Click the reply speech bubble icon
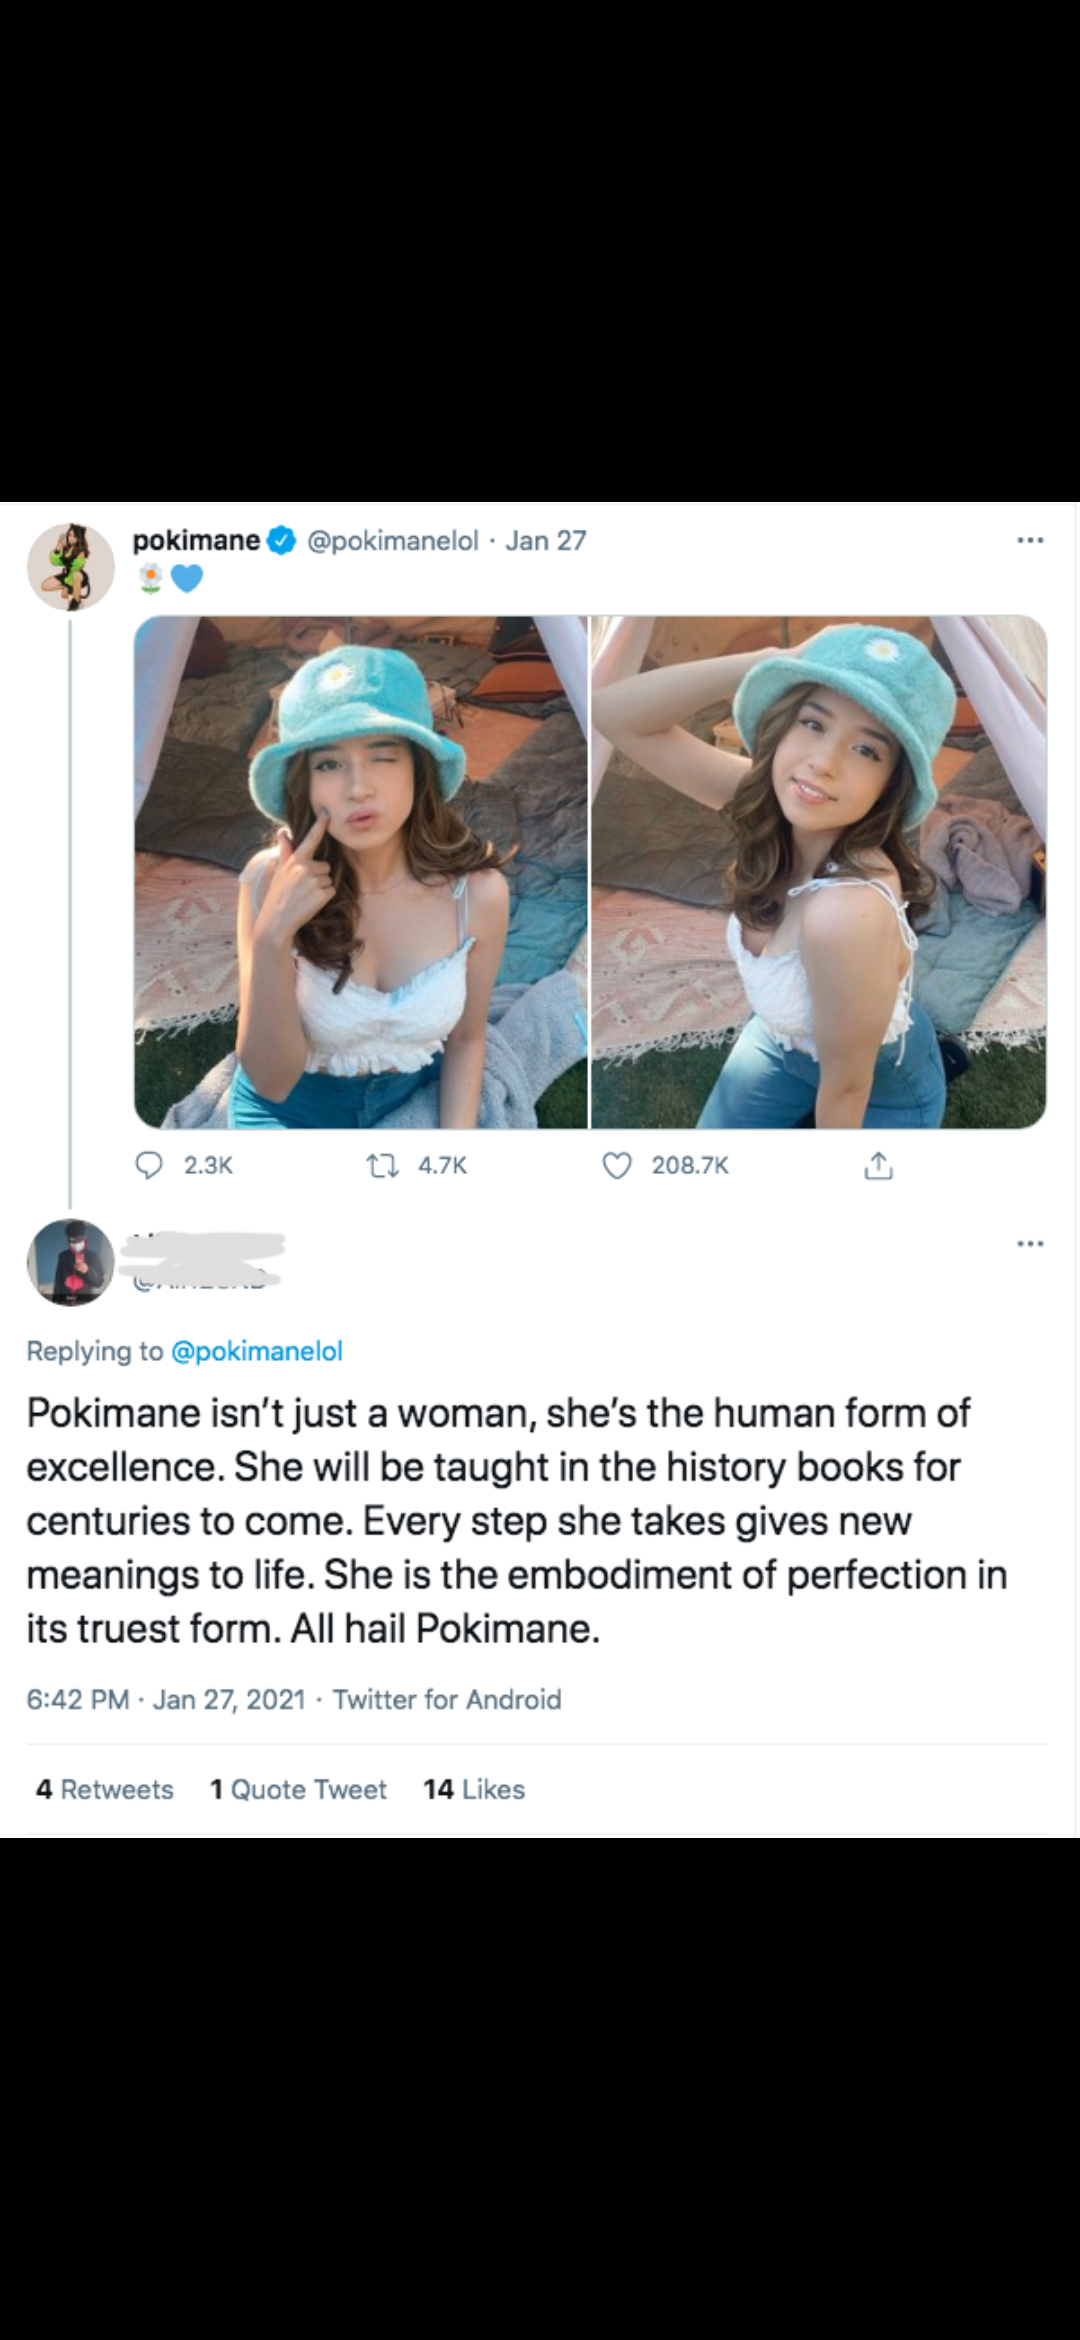This screenshot has width=1080, height=2340. point(150,1165)
